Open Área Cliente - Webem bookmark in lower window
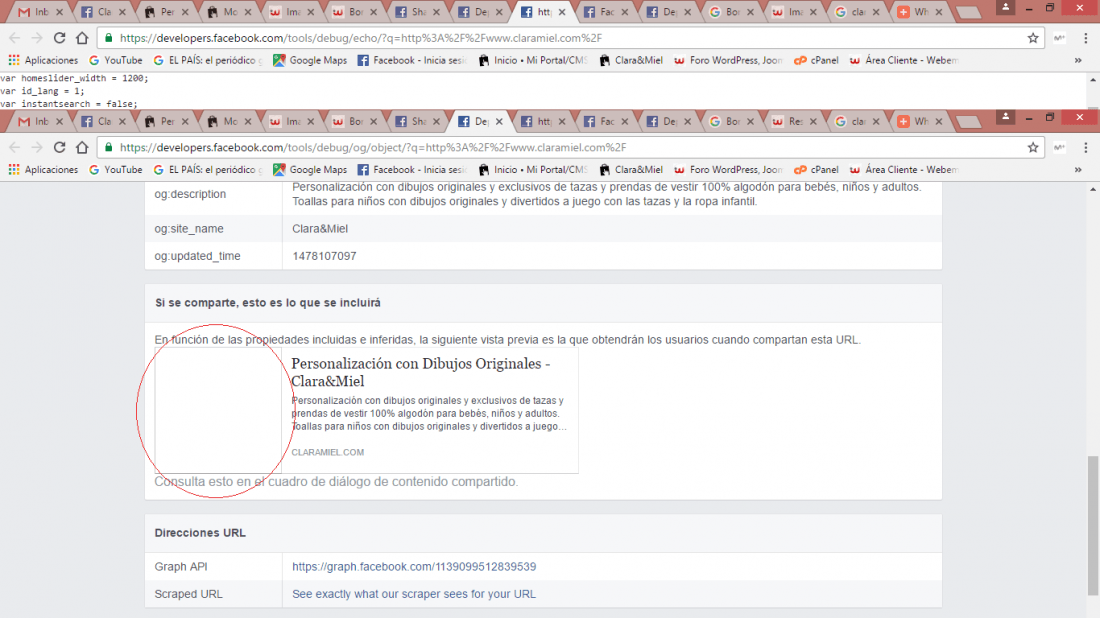 click(x=904, y=170)
